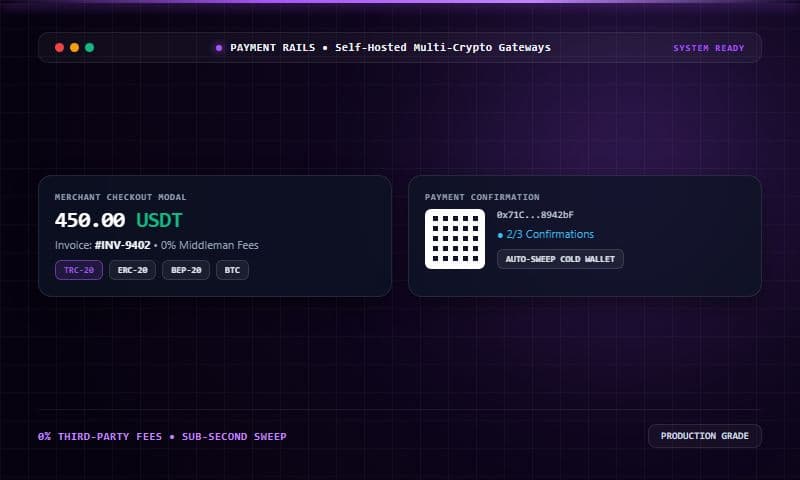Click the 0% THIRD-PARTY FEES footer text
800x480 pixels.
pyautogui.click(x=99, y=437)
